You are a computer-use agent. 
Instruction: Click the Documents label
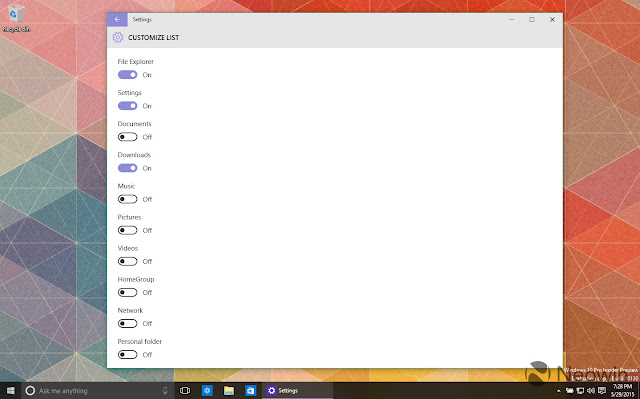click(x=134, y=124)
